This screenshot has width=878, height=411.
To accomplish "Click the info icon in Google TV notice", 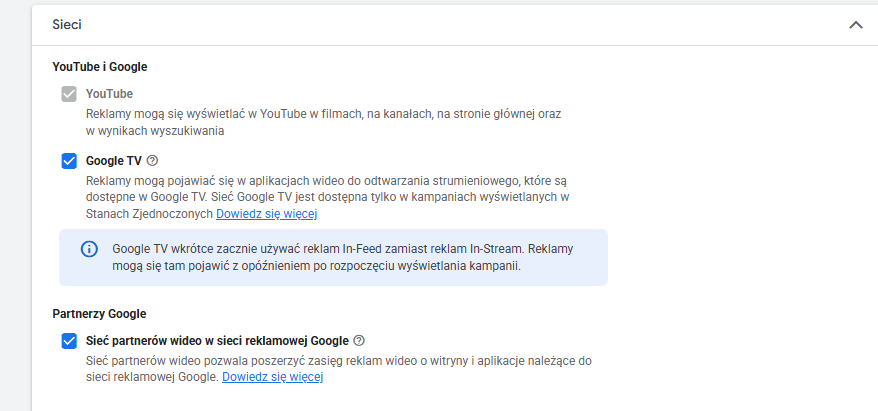I will (x=89, y=249).
